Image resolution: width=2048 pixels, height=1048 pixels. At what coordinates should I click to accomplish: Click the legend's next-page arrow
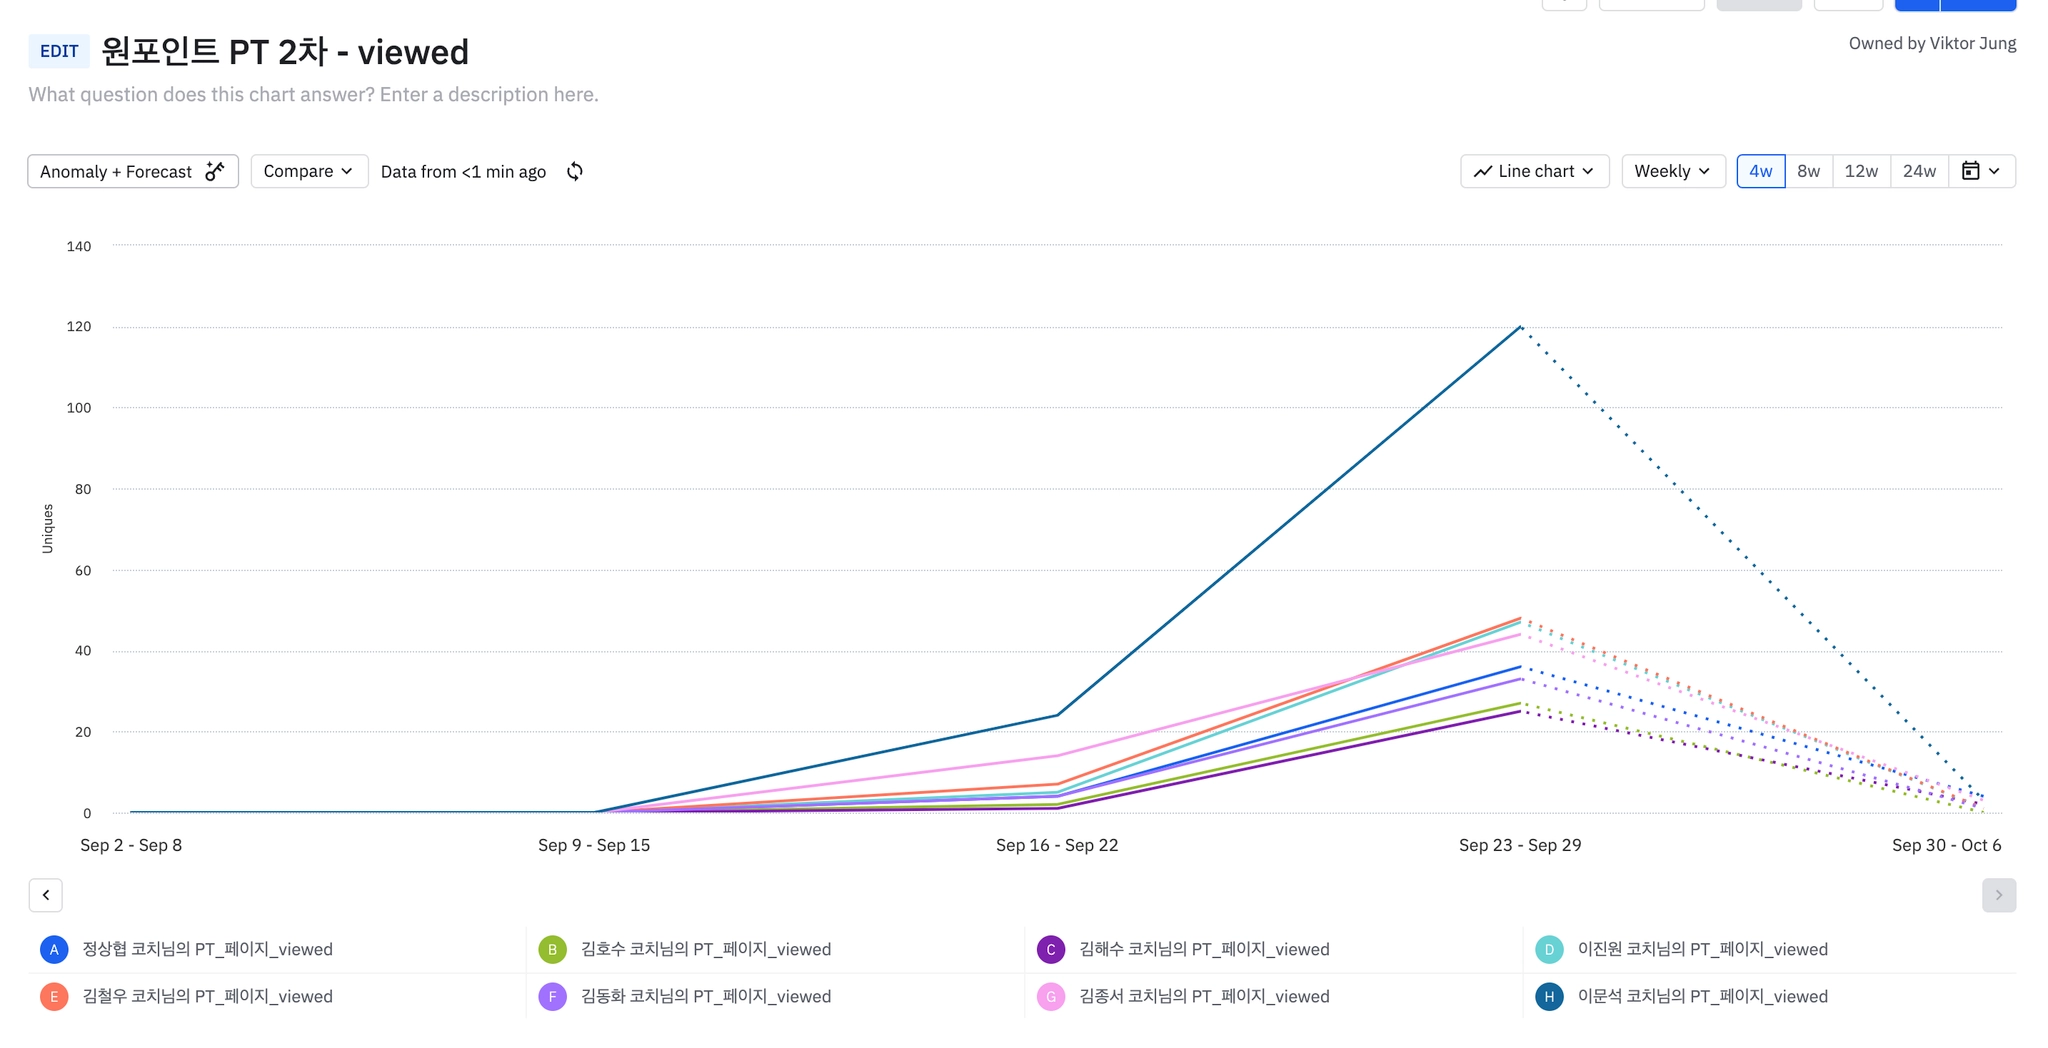pyautogui.click(x=1999, y=895)
